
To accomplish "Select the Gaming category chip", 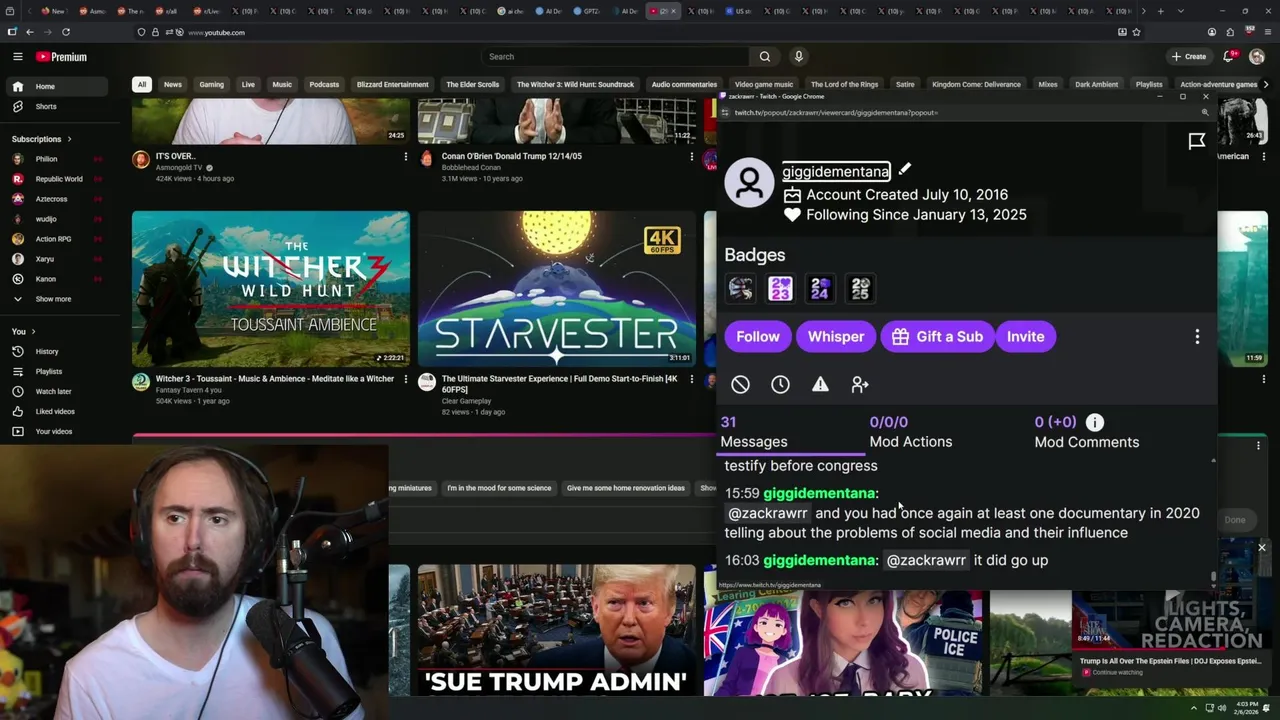I will [211, 85].
